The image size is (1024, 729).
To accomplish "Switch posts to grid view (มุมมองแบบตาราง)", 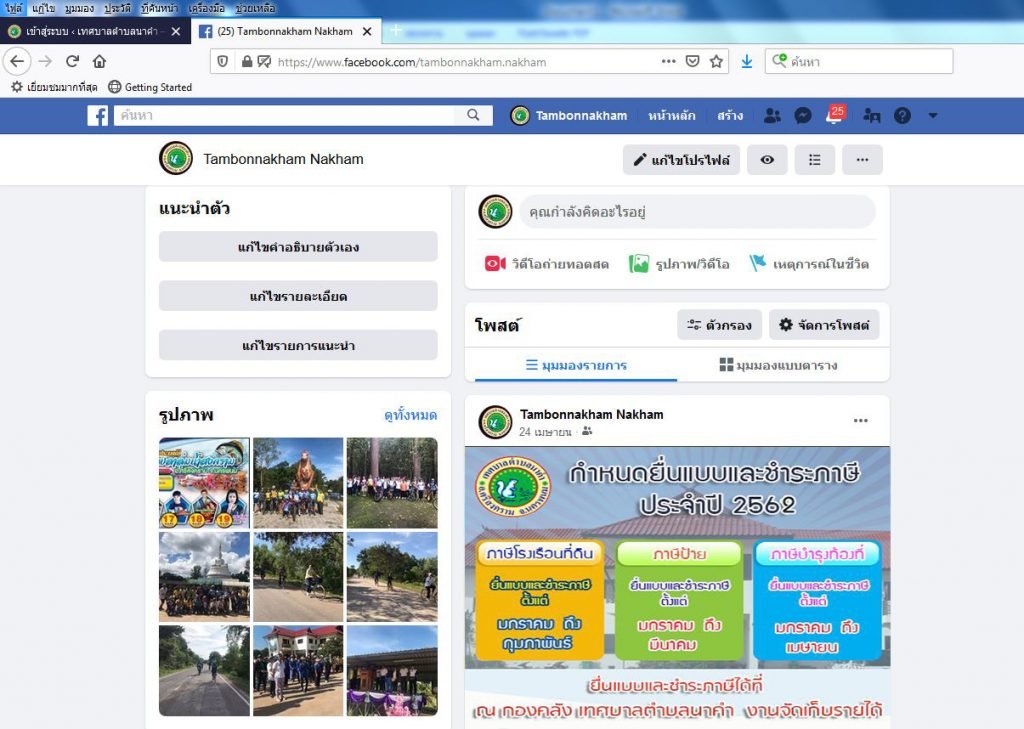I will (778, 365).
